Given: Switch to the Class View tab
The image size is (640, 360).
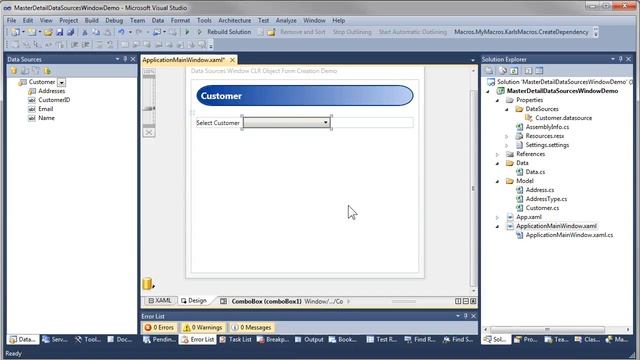Looking at the screenshot, I should (587, 339).
